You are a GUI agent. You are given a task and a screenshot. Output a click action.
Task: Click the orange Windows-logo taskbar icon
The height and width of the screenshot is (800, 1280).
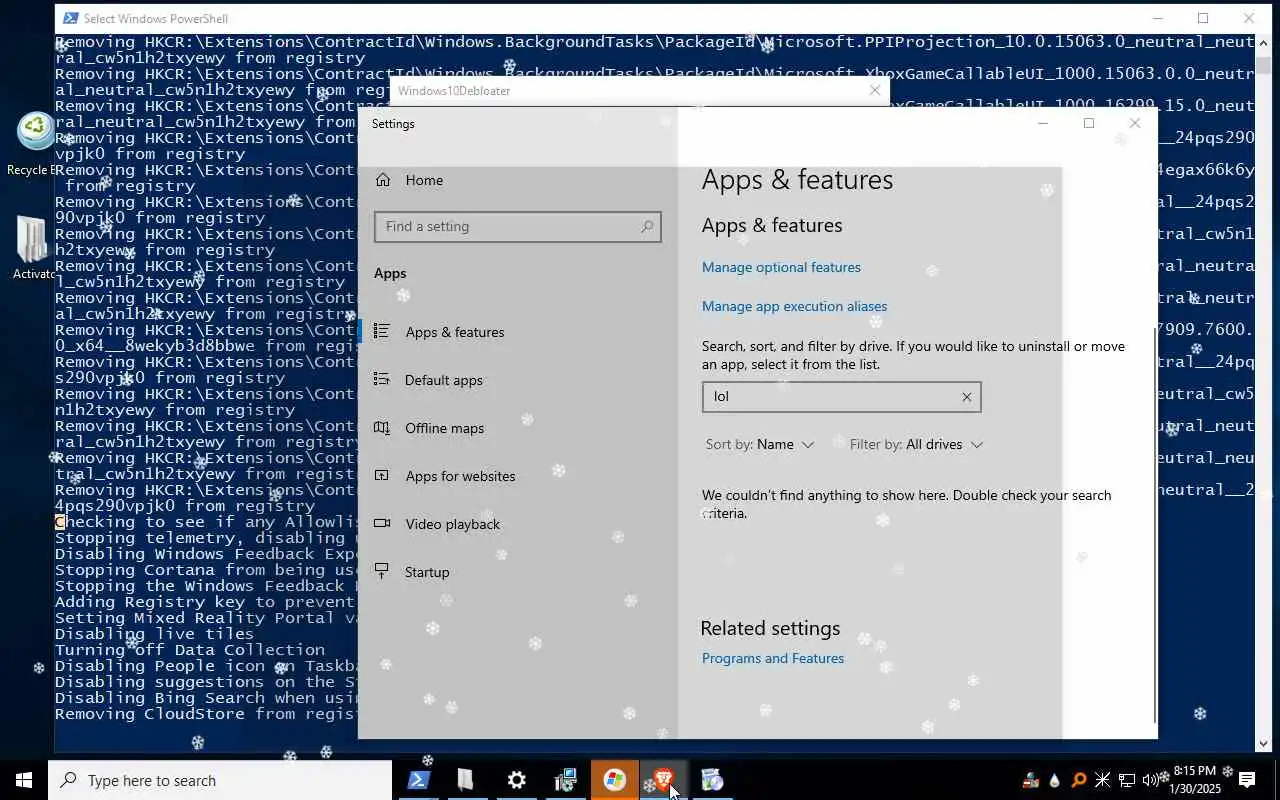pos(614,780)
